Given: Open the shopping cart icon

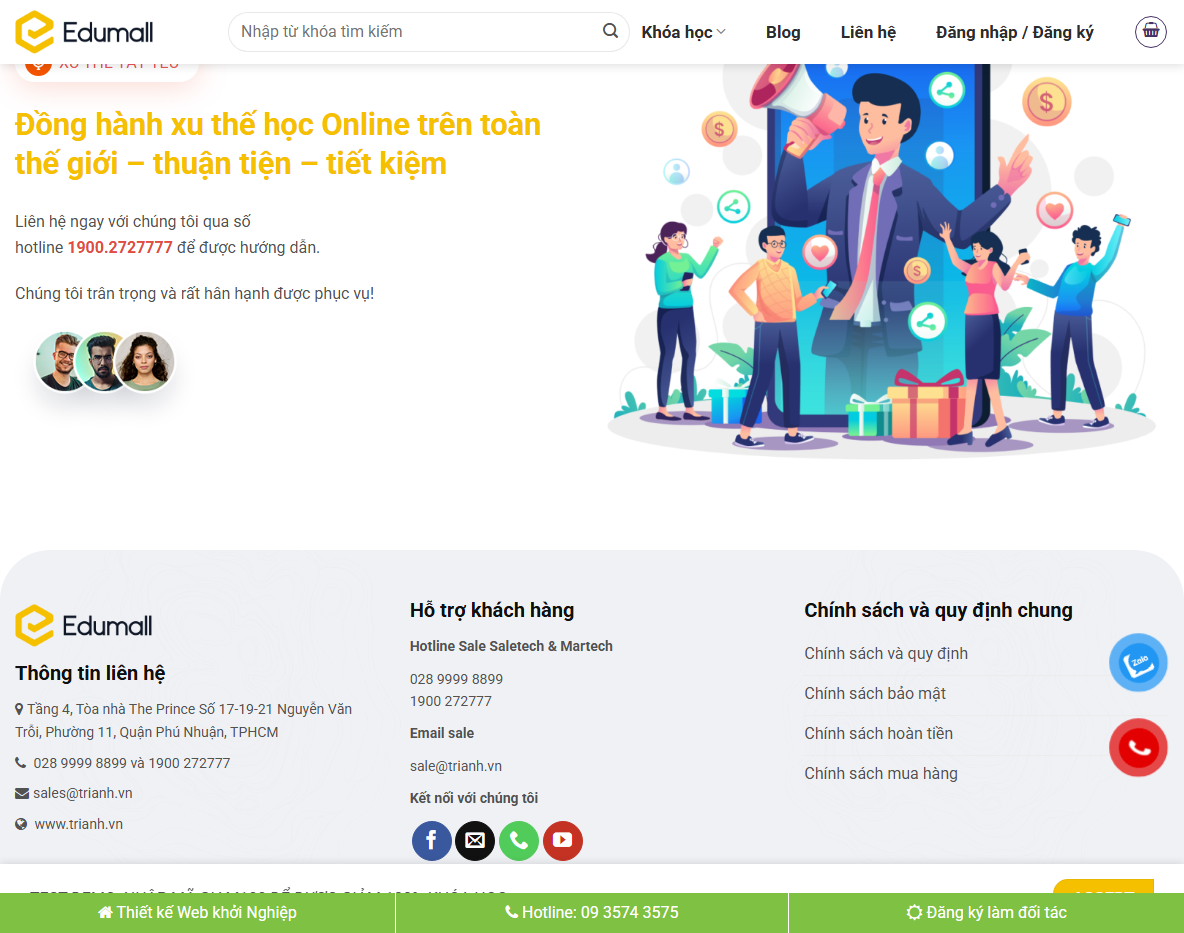Looking at the screenshot, I should coord(1150,31).
